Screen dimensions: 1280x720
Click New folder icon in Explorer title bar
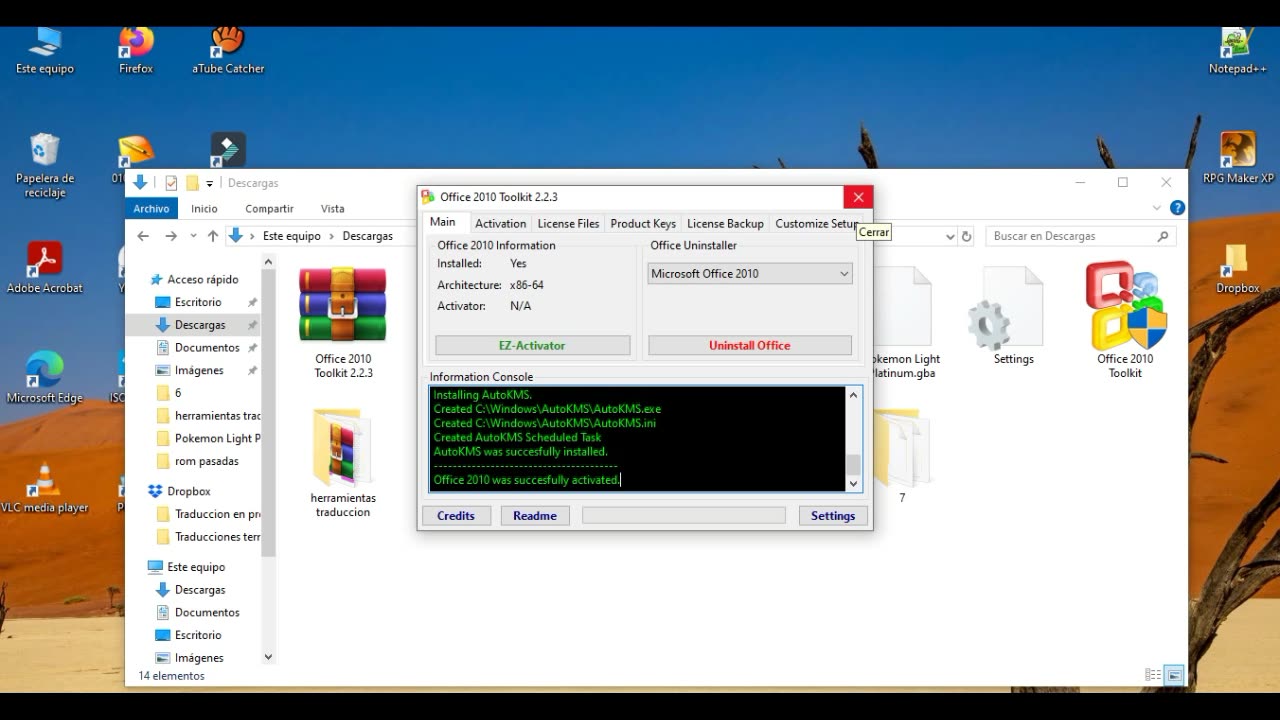click(192, 183)
